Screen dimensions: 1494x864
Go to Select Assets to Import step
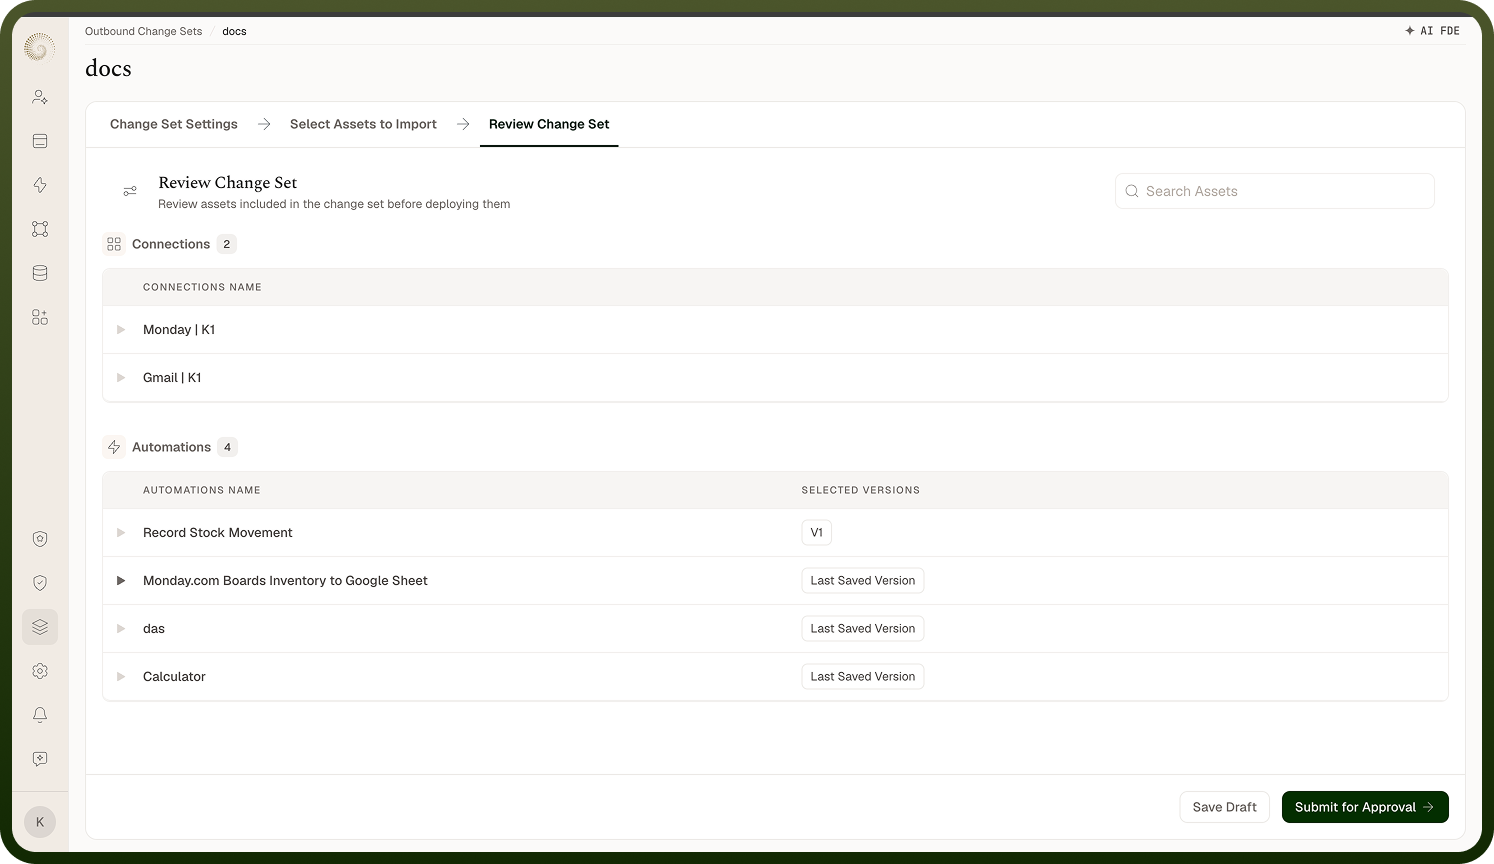(x=363, y=124)
